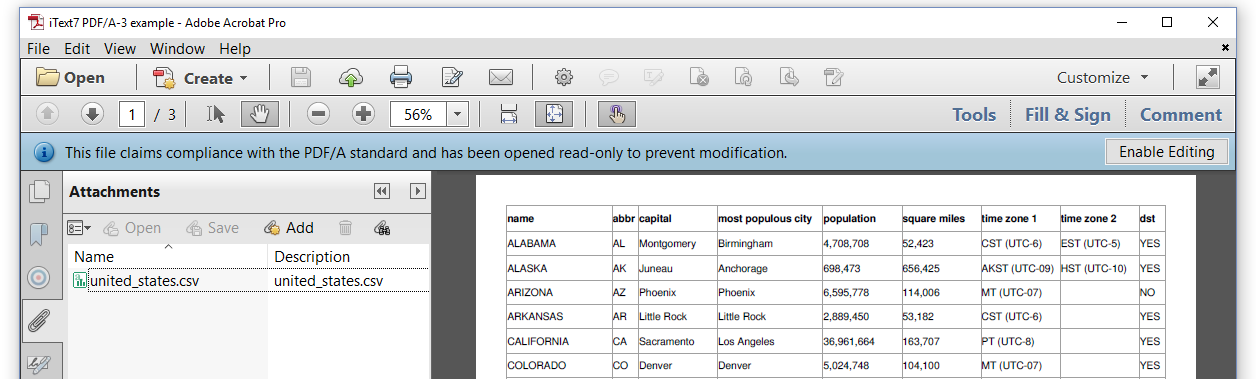Open the View menu
Image resolution: width=1256 pixels, height=379 pixels.
(x=120, y=48)
